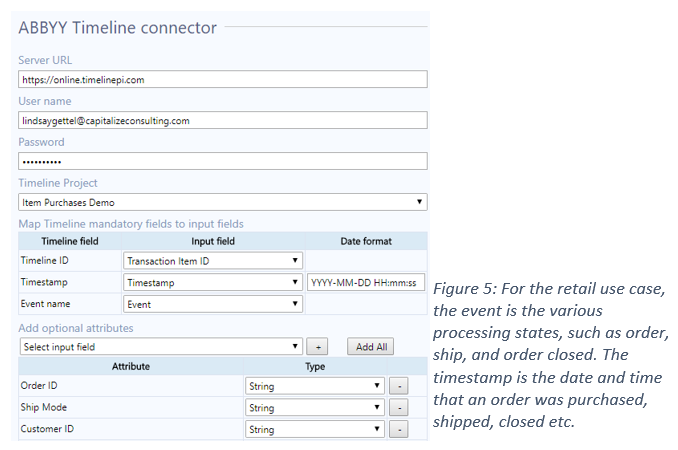
Task: Click the Attribute column header
Action: [129, 366]
